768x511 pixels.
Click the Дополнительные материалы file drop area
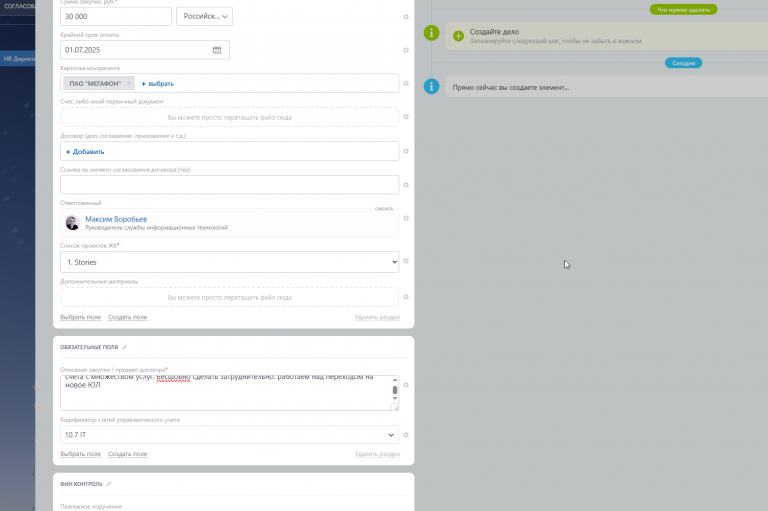[x=229, y=297]
